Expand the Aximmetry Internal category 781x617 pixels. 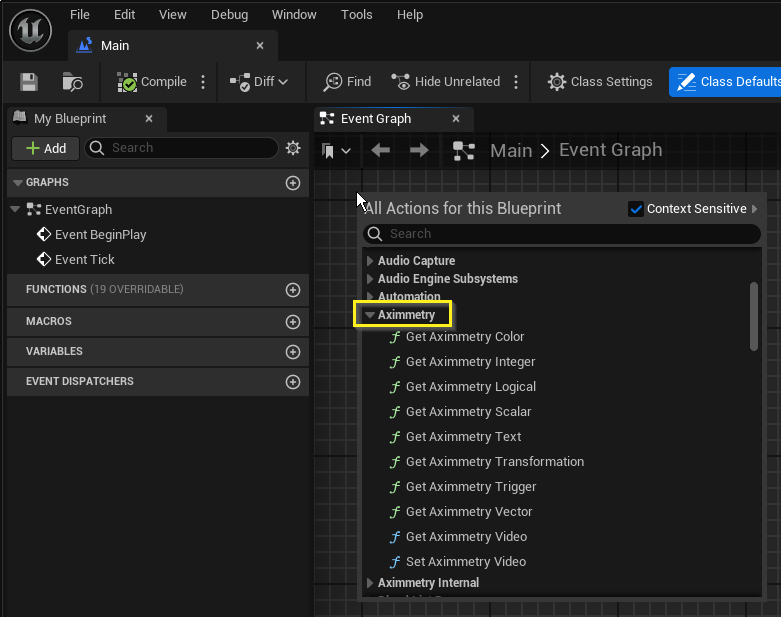[370, 583]
